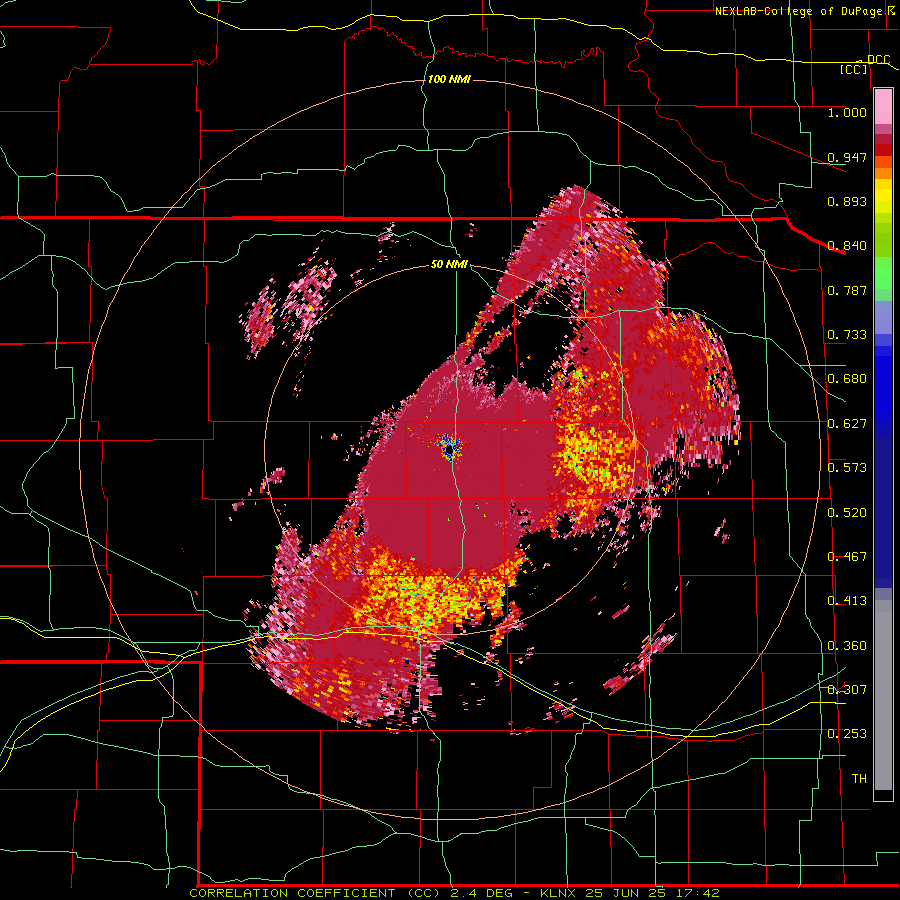Click the 0.253 legend value

click(x=847, y=734)
